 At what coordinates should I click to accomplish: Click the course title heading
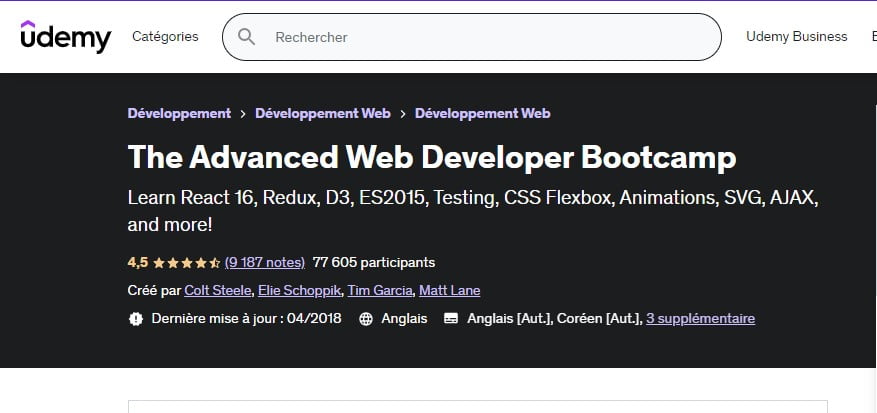[x=432, y=157]
